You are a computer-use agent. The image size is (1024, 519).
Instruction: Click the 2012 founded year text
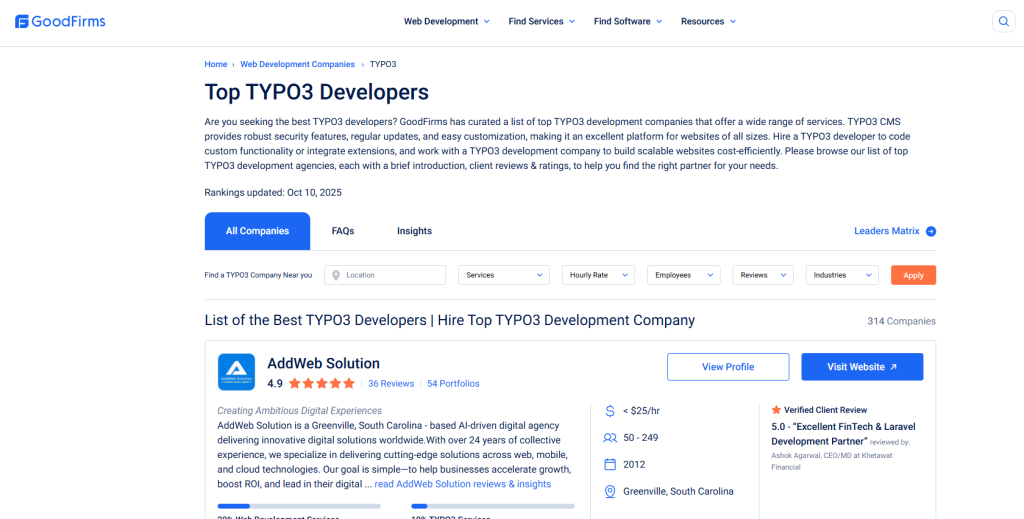[634, 465]
